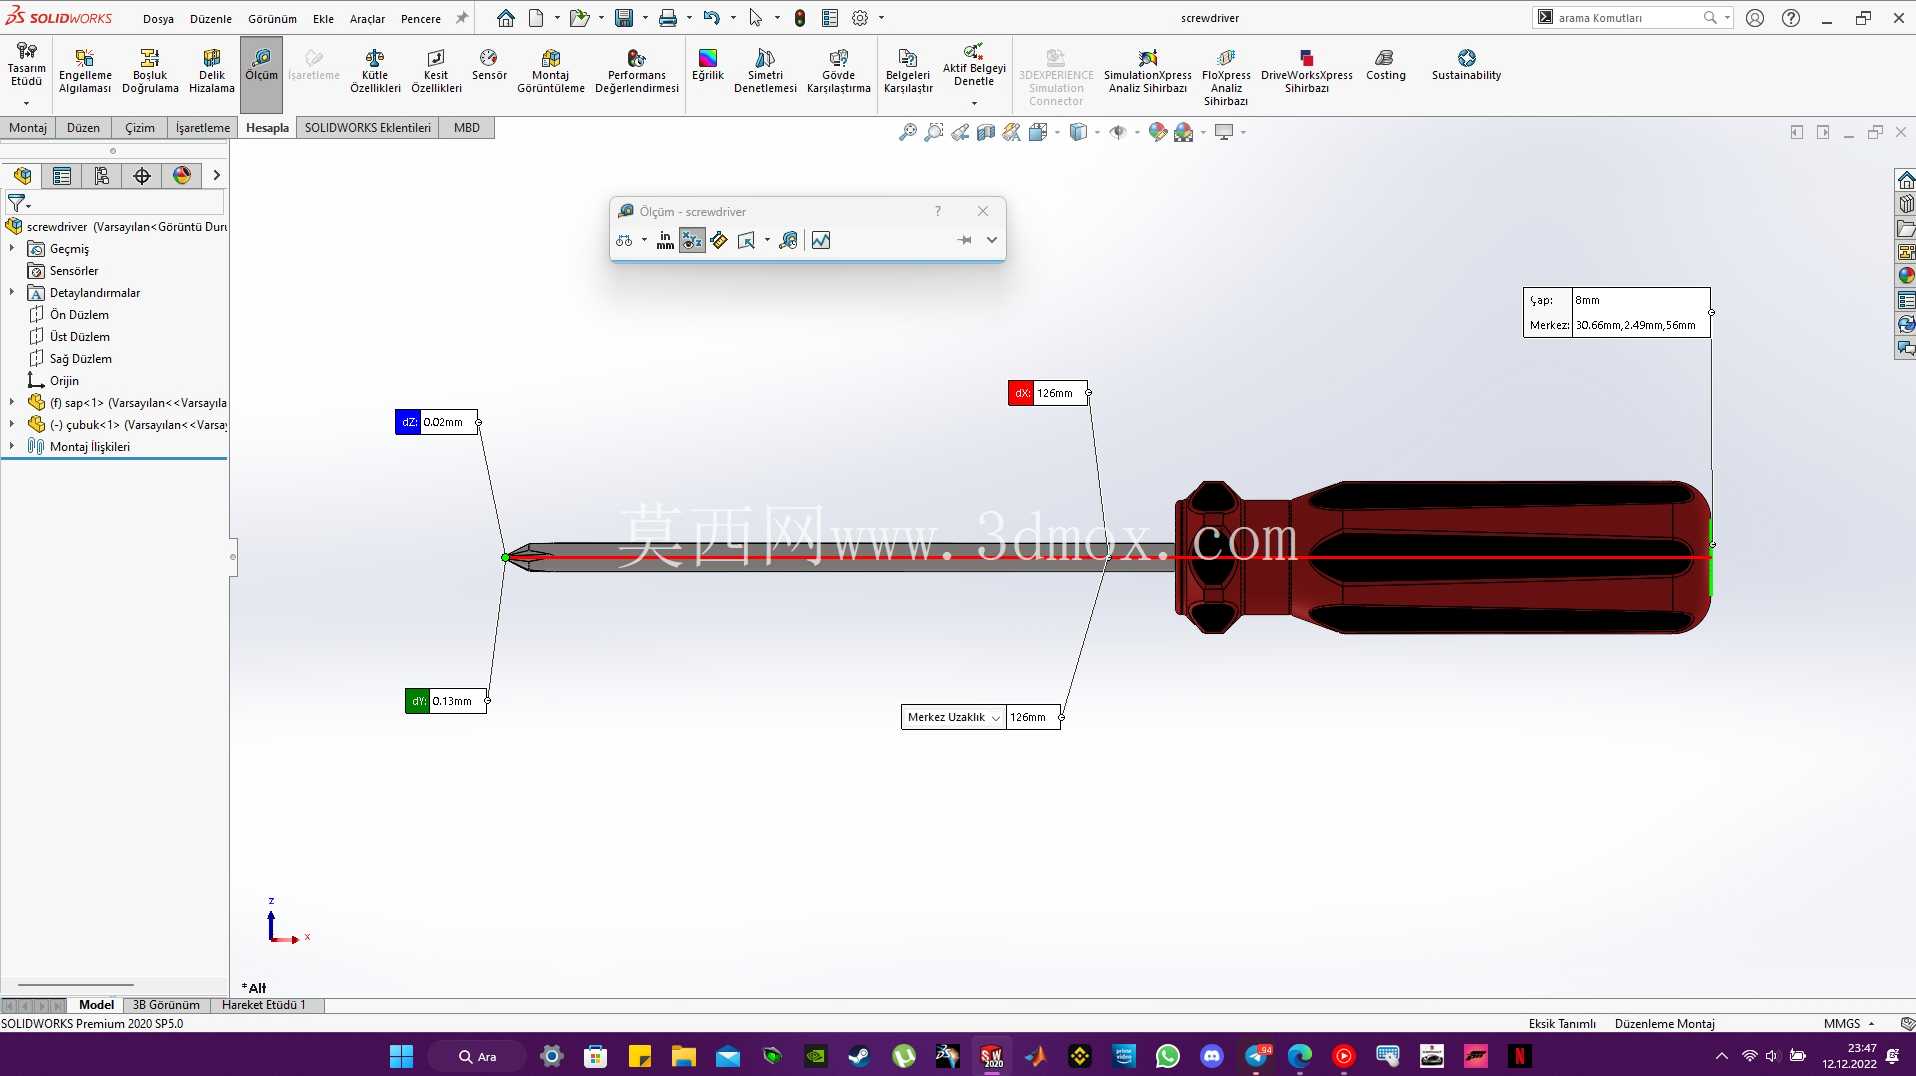Click Zoom to Fit in view toolbar
This screenshot has width=1916, height=1076.
pos(908,132)
